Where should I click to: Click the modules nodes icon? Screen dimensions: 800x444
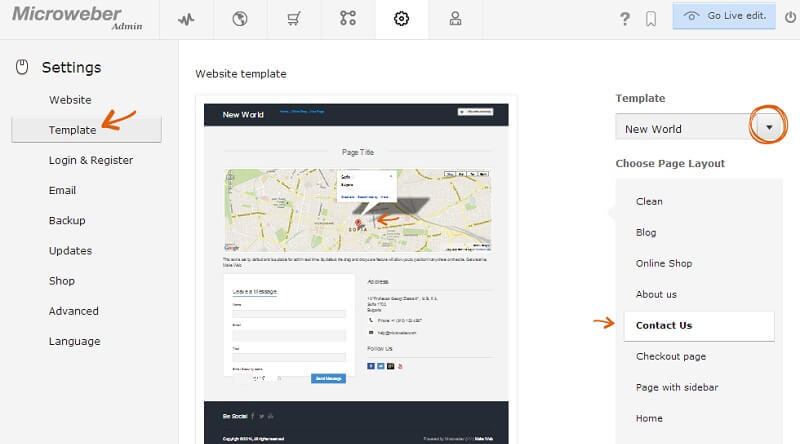point(348,19)
